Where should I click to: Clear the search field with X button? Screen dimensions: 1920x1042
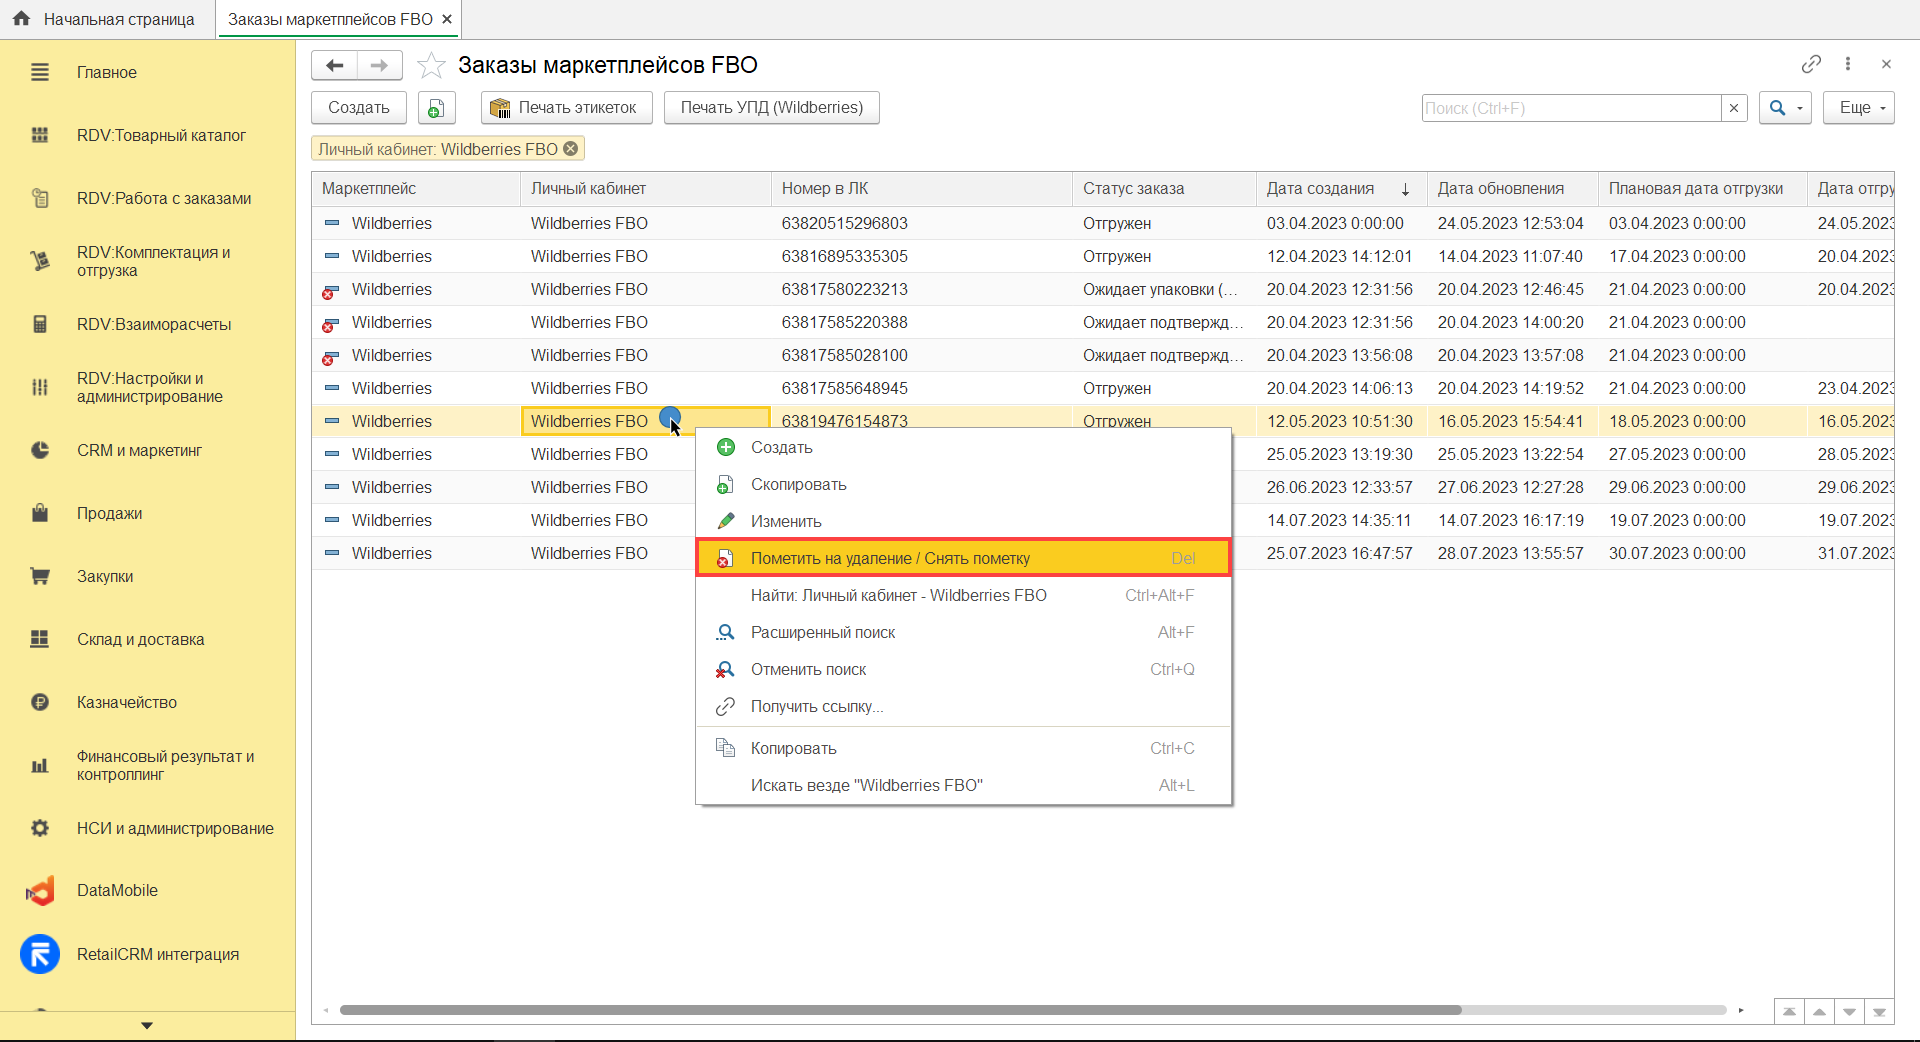tap(1734, 108)
